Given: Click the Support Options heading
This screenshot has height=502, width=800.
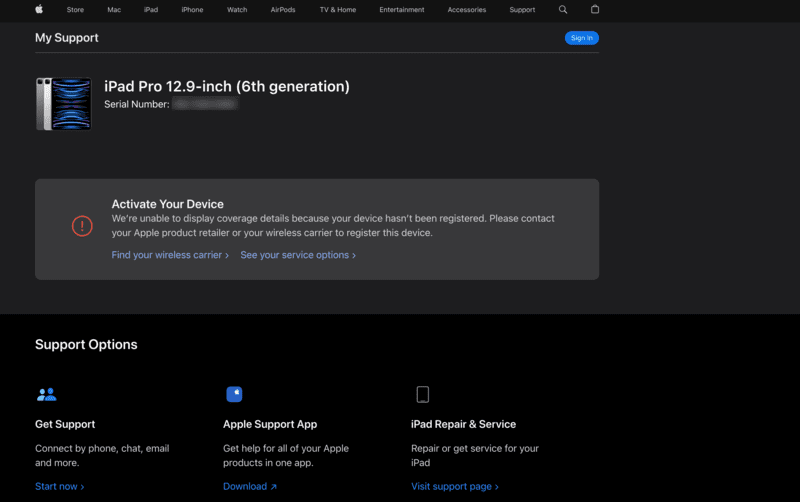Looking at the screenshot, I should coord(86,344).
